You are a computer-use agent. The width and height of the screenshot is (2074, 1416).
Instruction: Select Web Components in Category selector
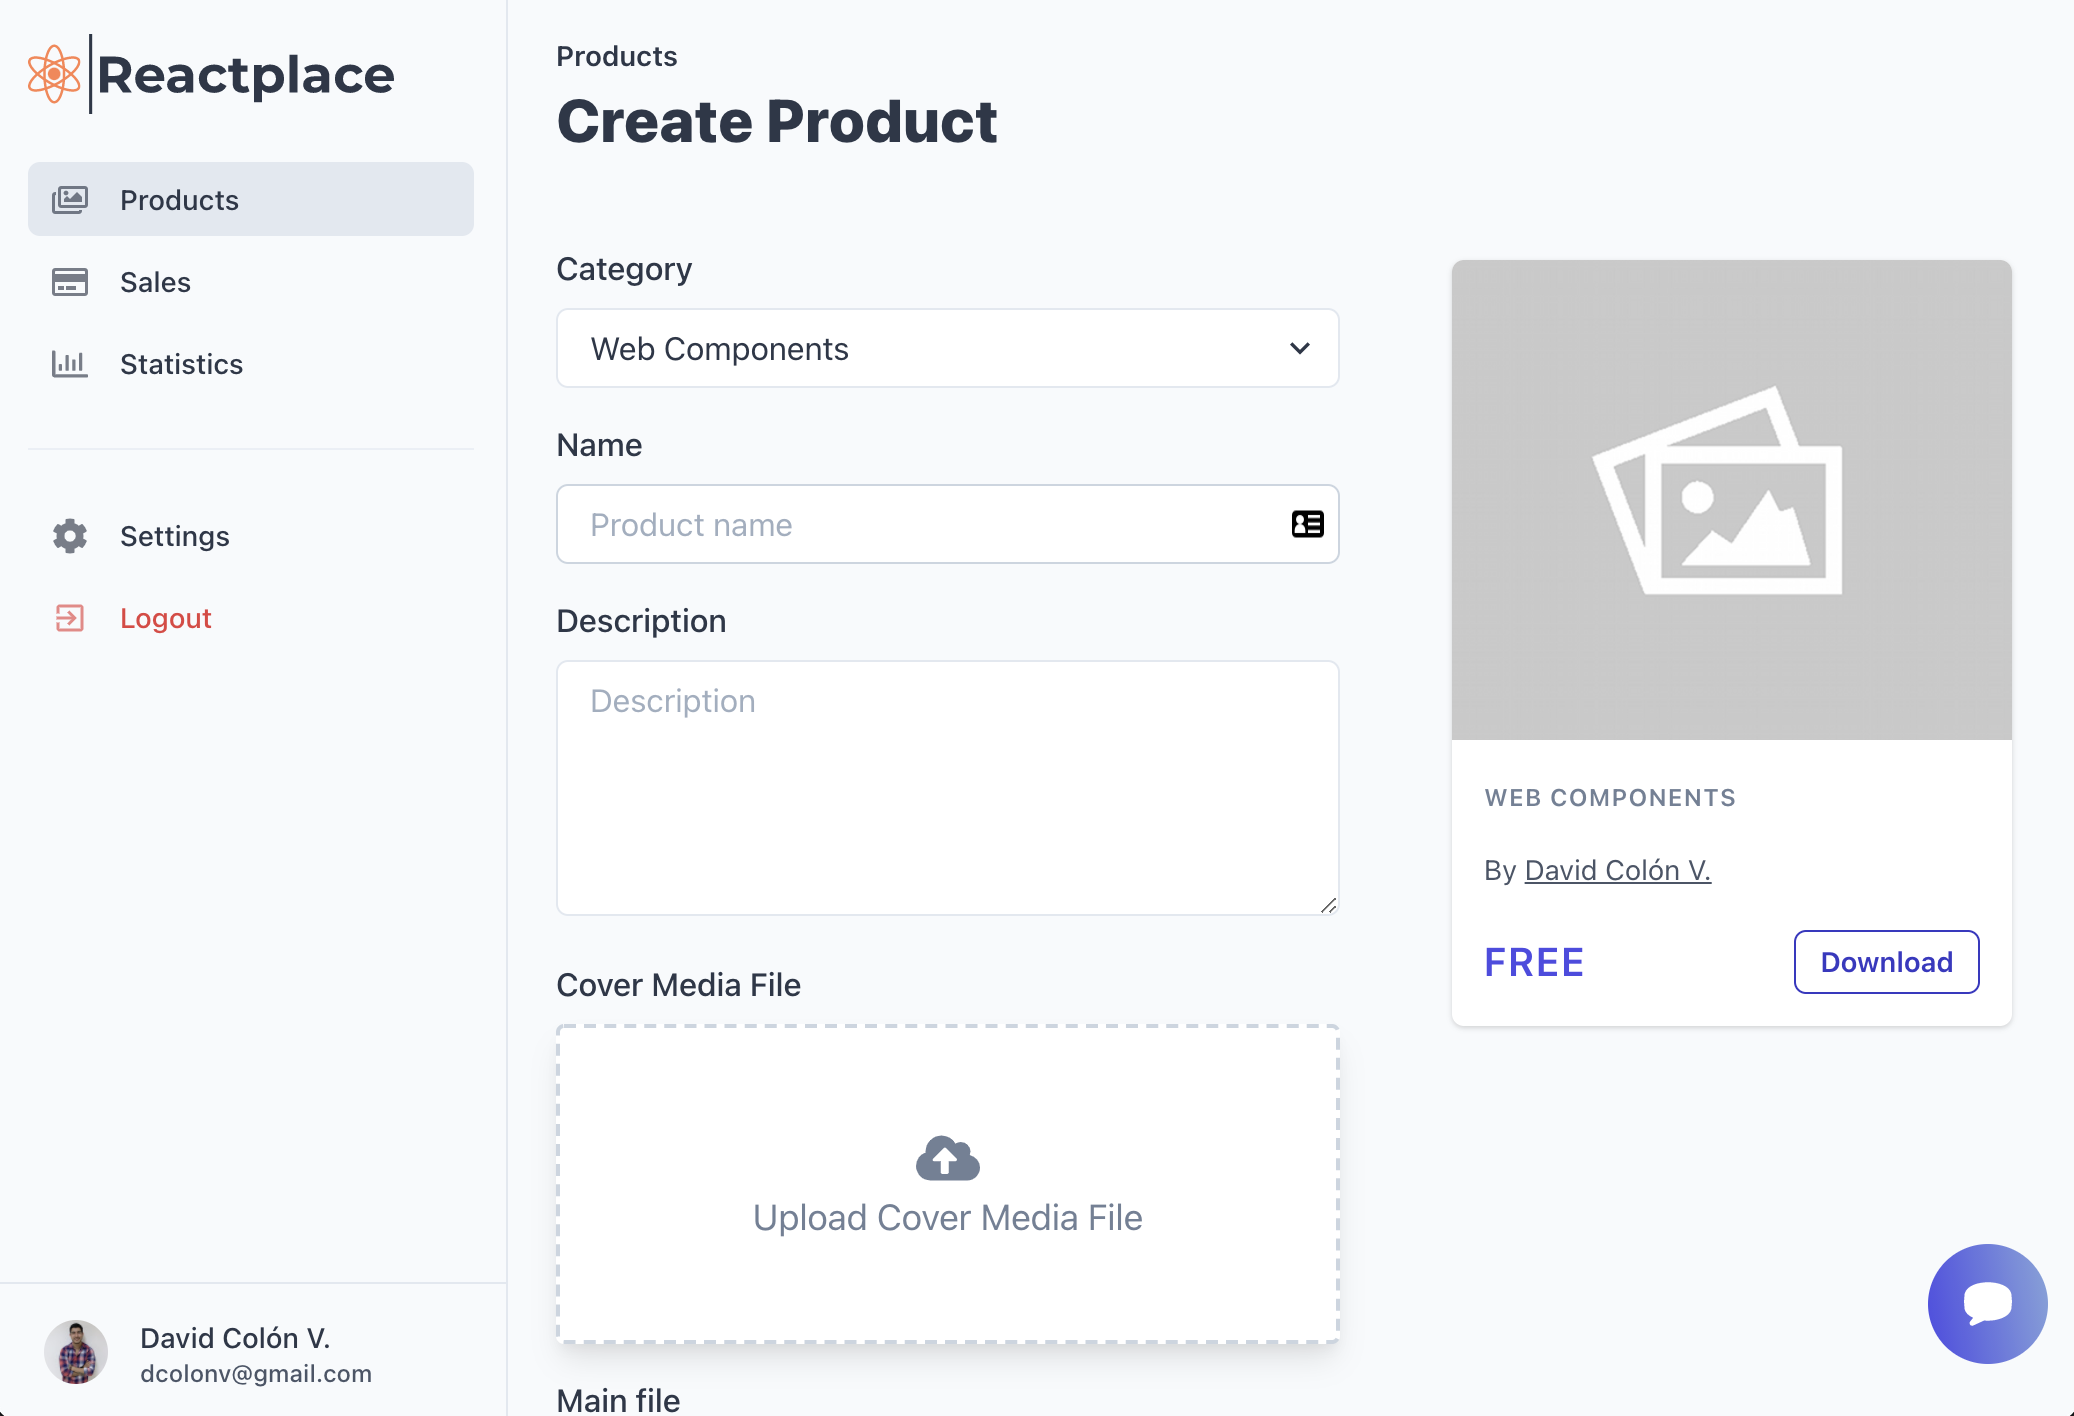click(x=946, y=348)
